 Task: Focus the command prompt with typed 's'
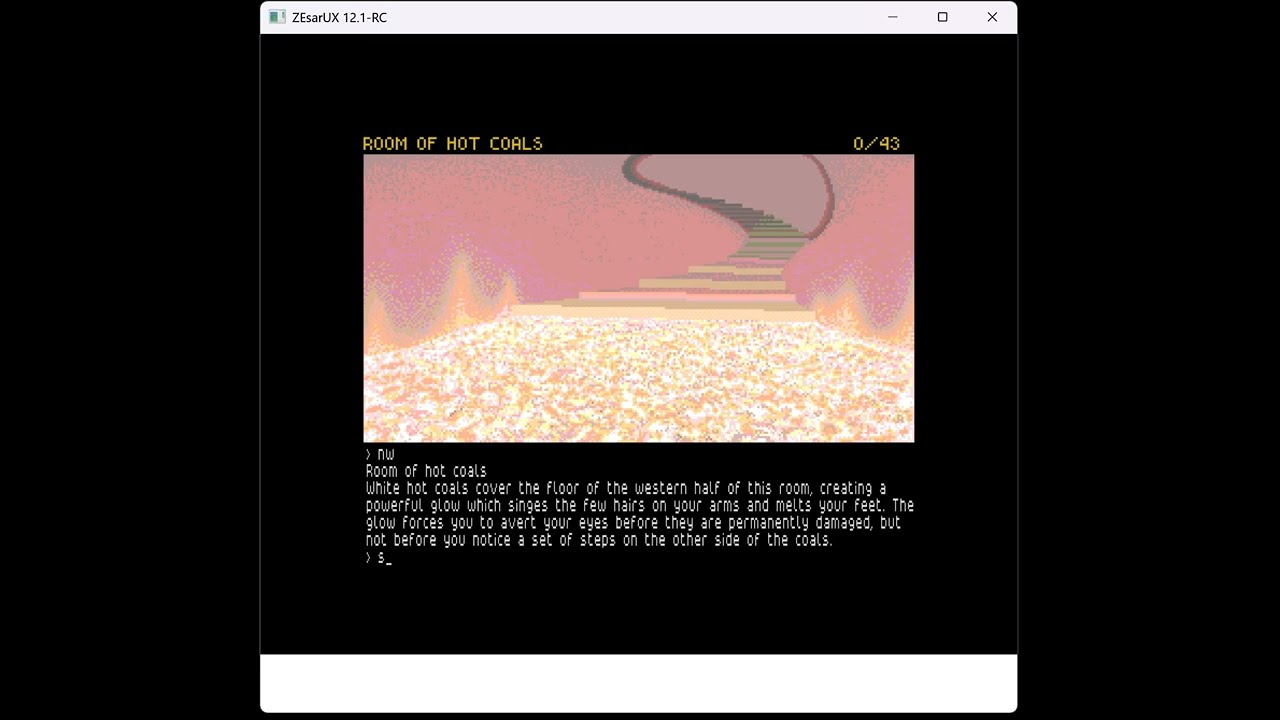click(383, 558)
